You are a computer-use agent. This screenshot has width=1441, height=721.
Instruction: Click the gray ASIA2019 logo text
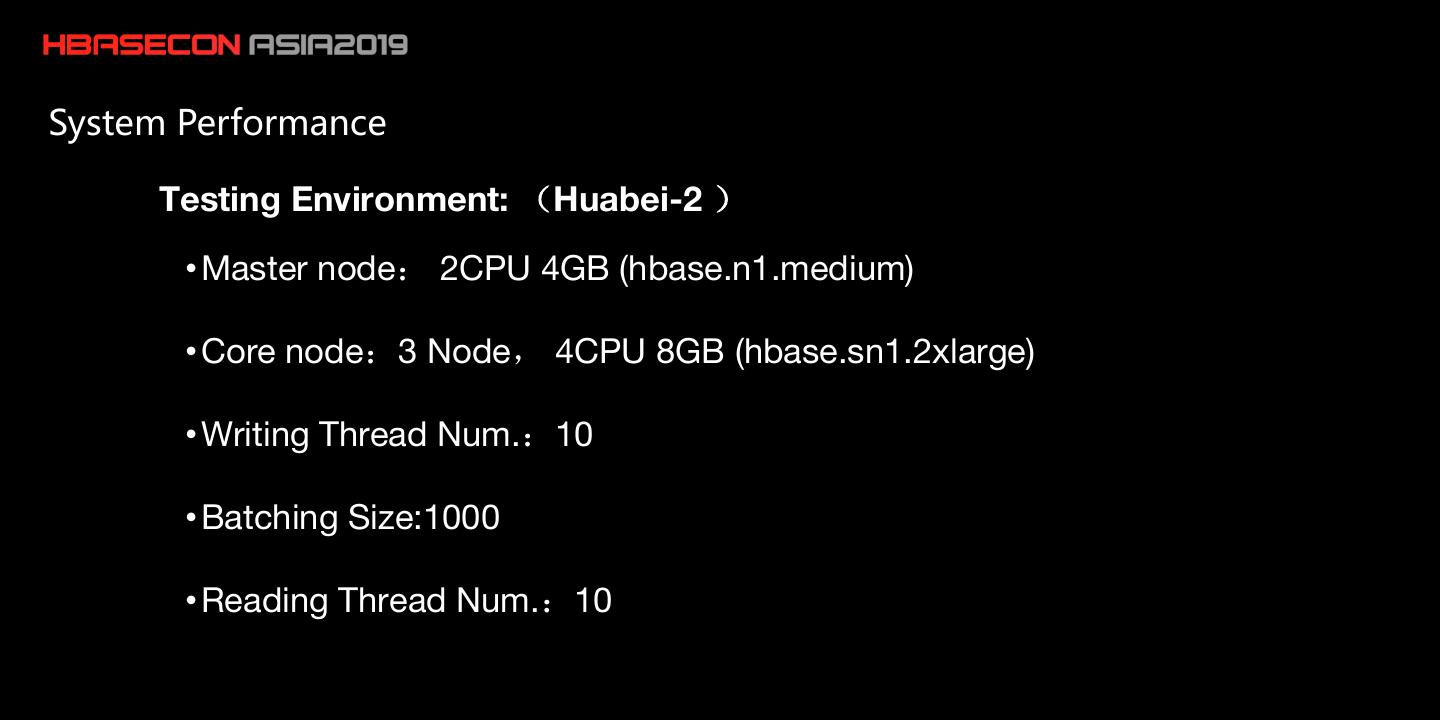(328, 45)
